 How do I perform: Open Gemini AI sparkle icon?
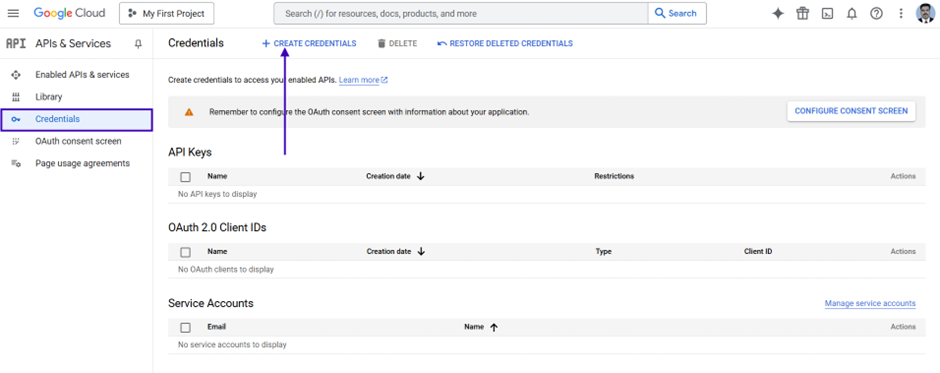(778, 14)
